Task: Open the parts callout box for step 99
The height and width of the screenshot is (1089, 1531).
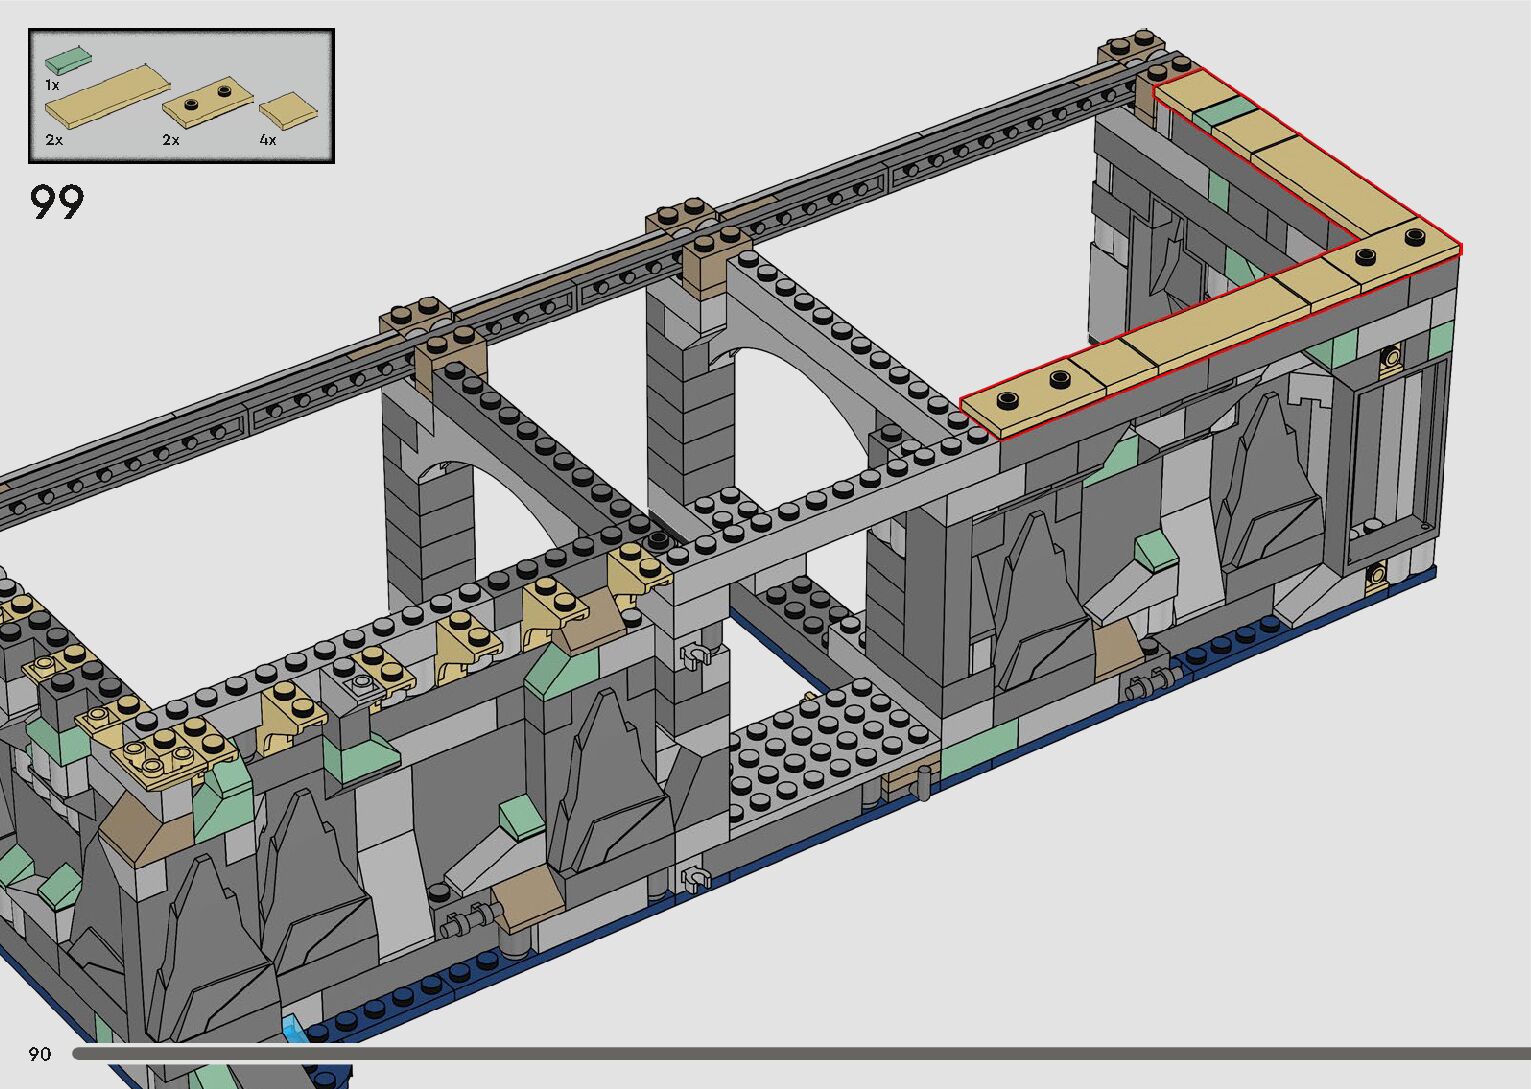Action: [181, 96]
